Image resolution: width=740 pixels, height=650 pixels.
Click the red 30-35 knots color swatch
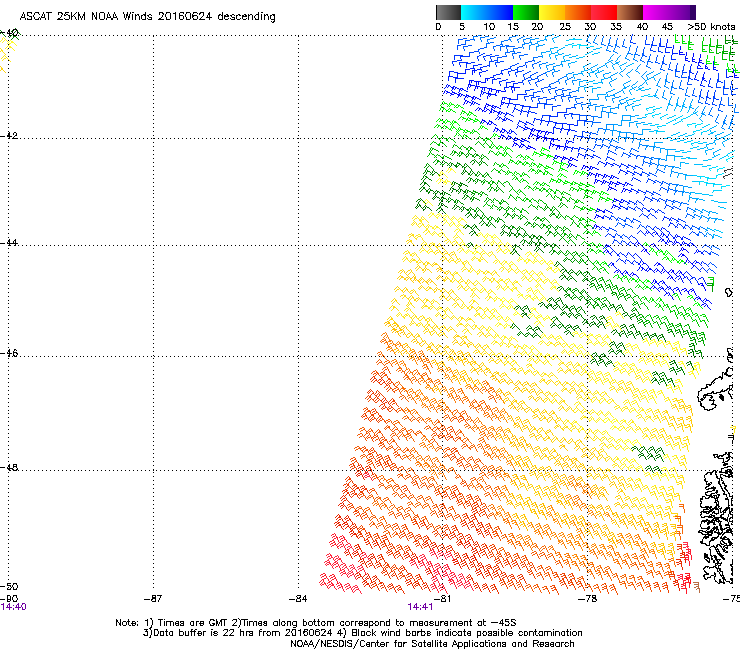[604, 12]
